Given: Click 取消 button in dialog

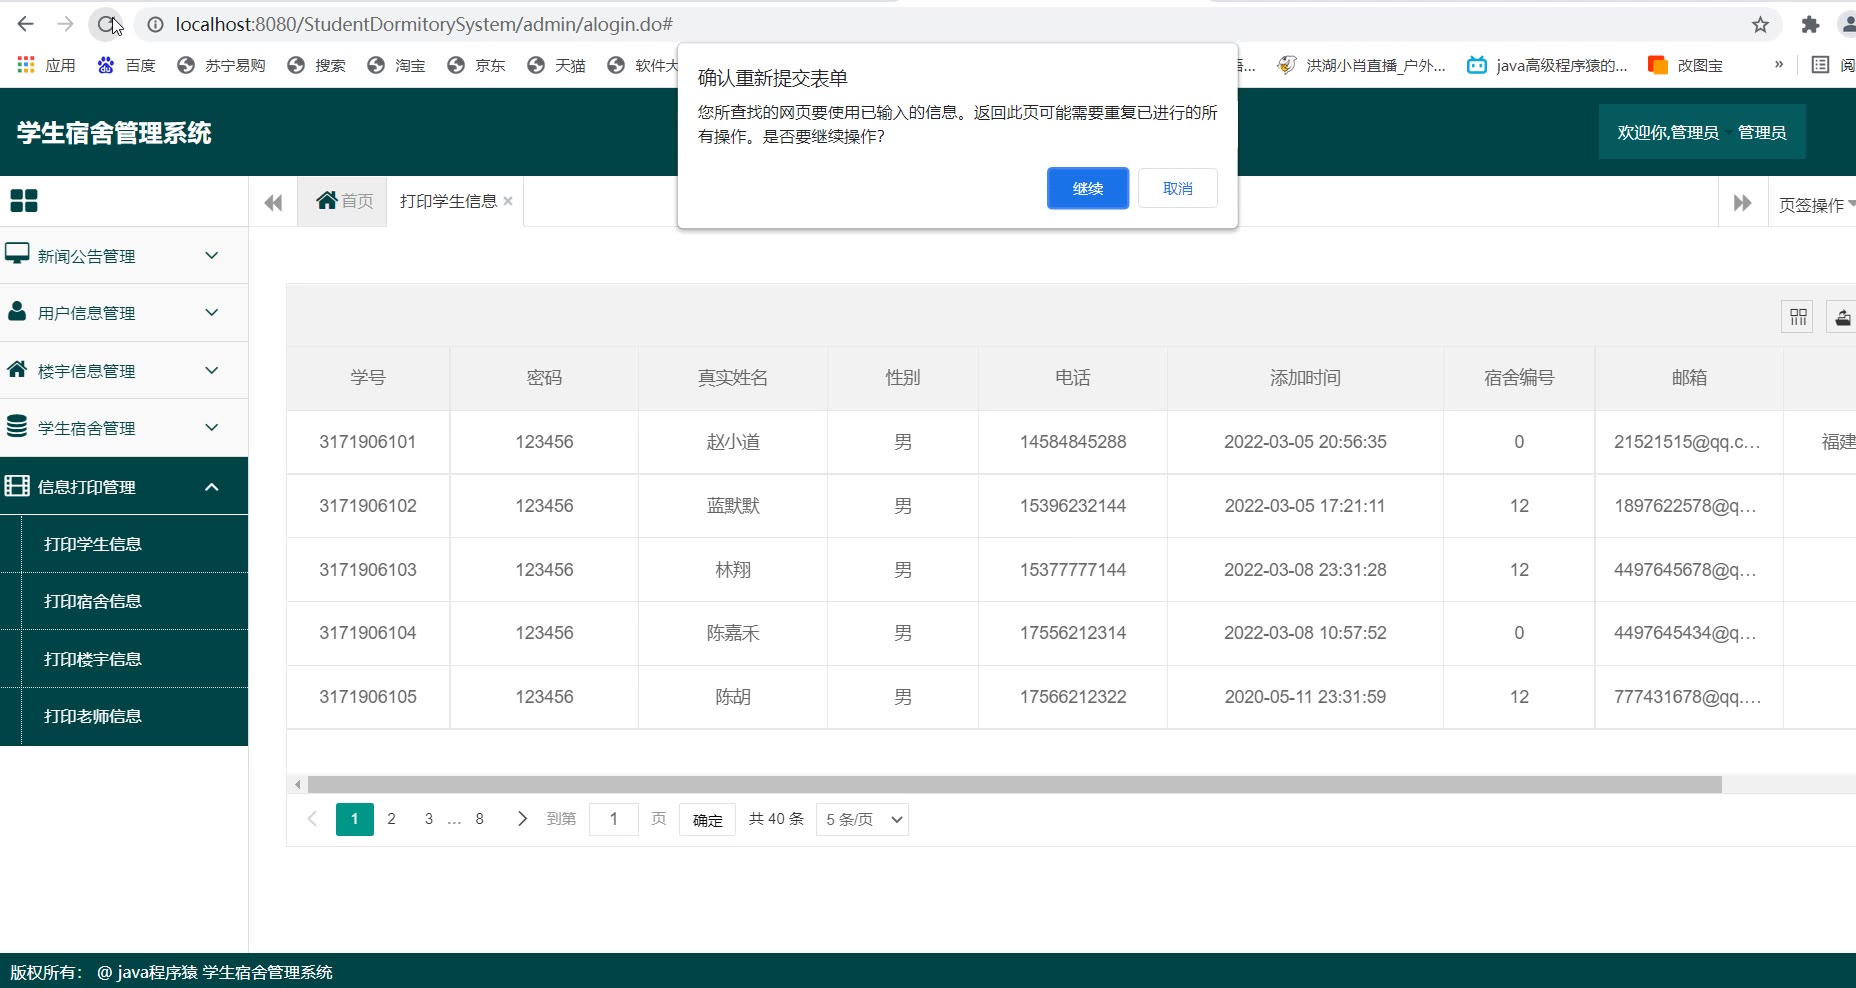Looking at the screenshot, I should click(x=1177, y=188).
